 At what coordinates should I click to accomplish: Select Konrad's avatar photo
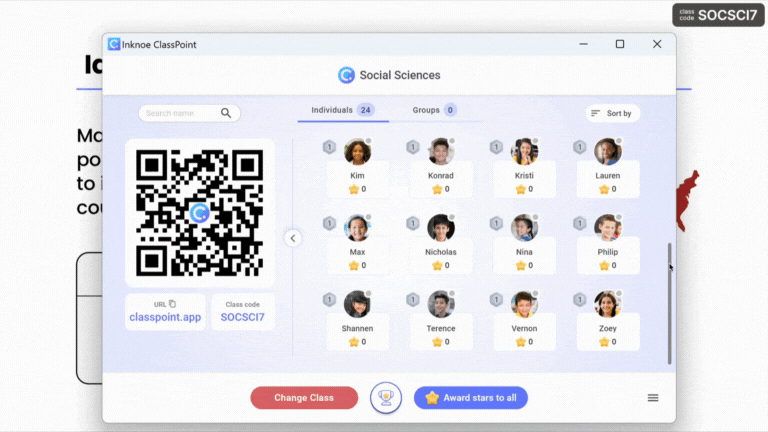point(441,151)
